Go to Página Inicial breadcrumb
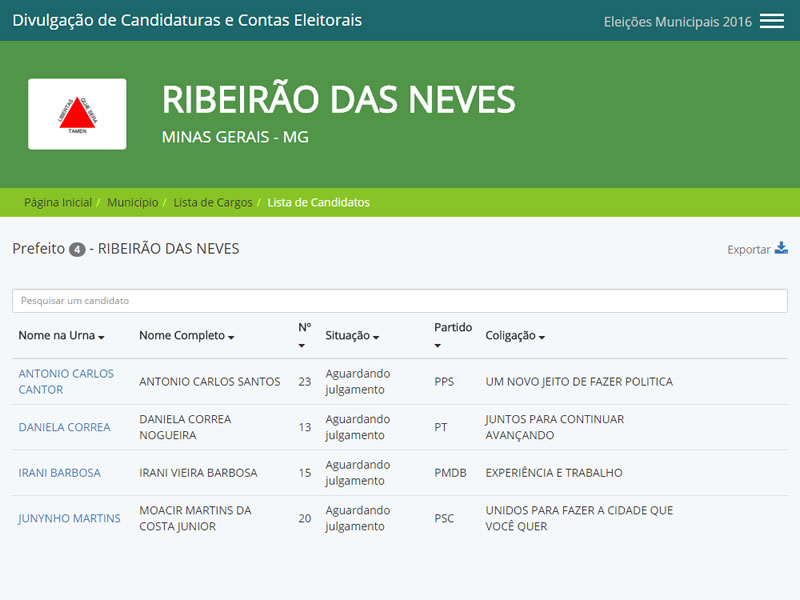 (58, 202)
